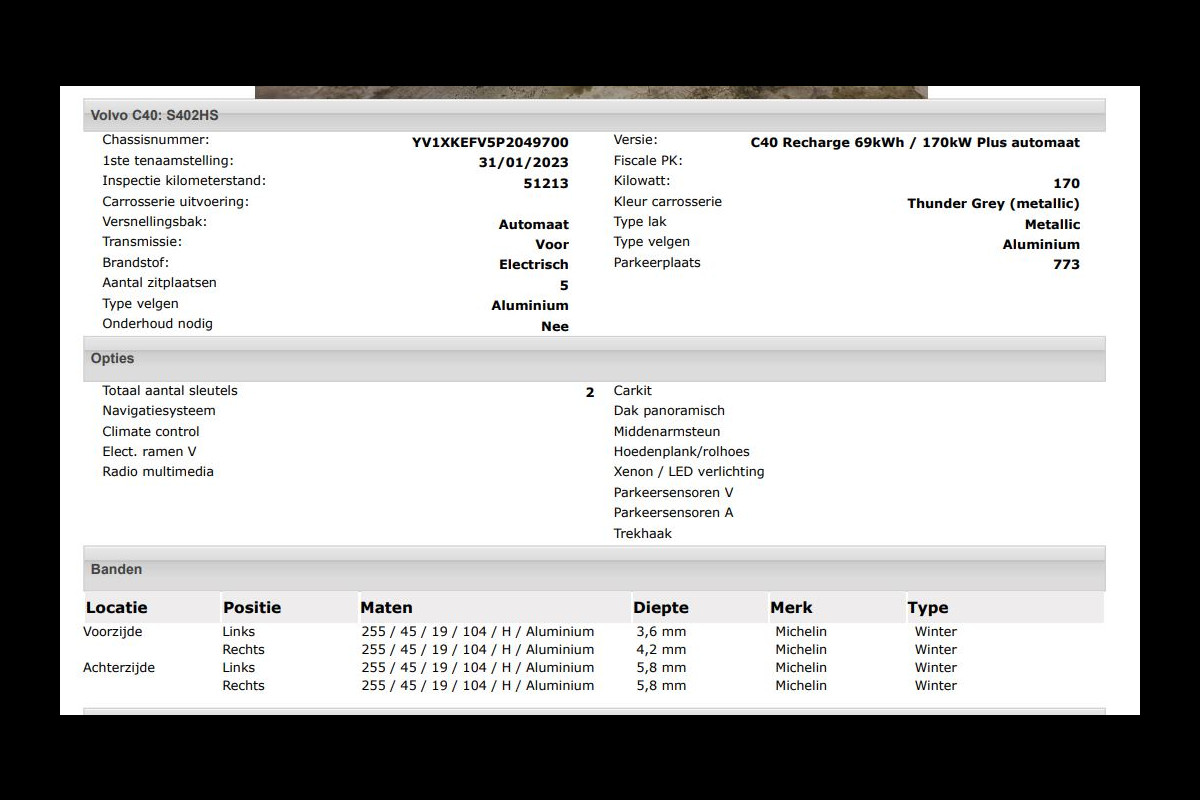Sort by the Maten column header
1200x800 pixels.
[x=386, y=607]
